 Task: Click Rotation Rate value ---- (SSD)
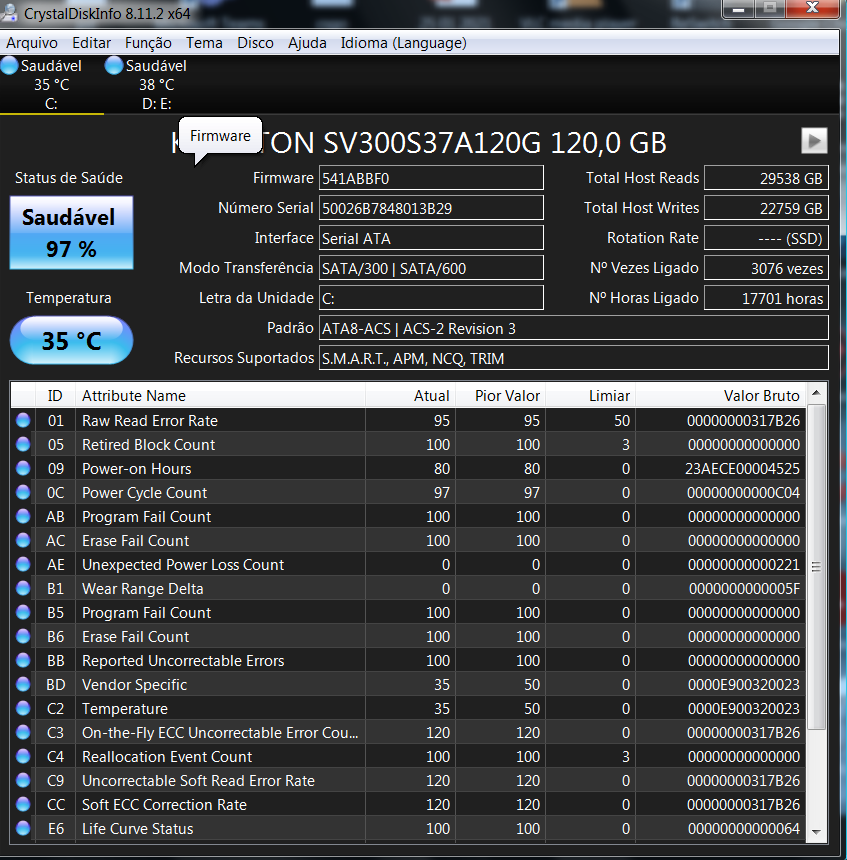766,238
